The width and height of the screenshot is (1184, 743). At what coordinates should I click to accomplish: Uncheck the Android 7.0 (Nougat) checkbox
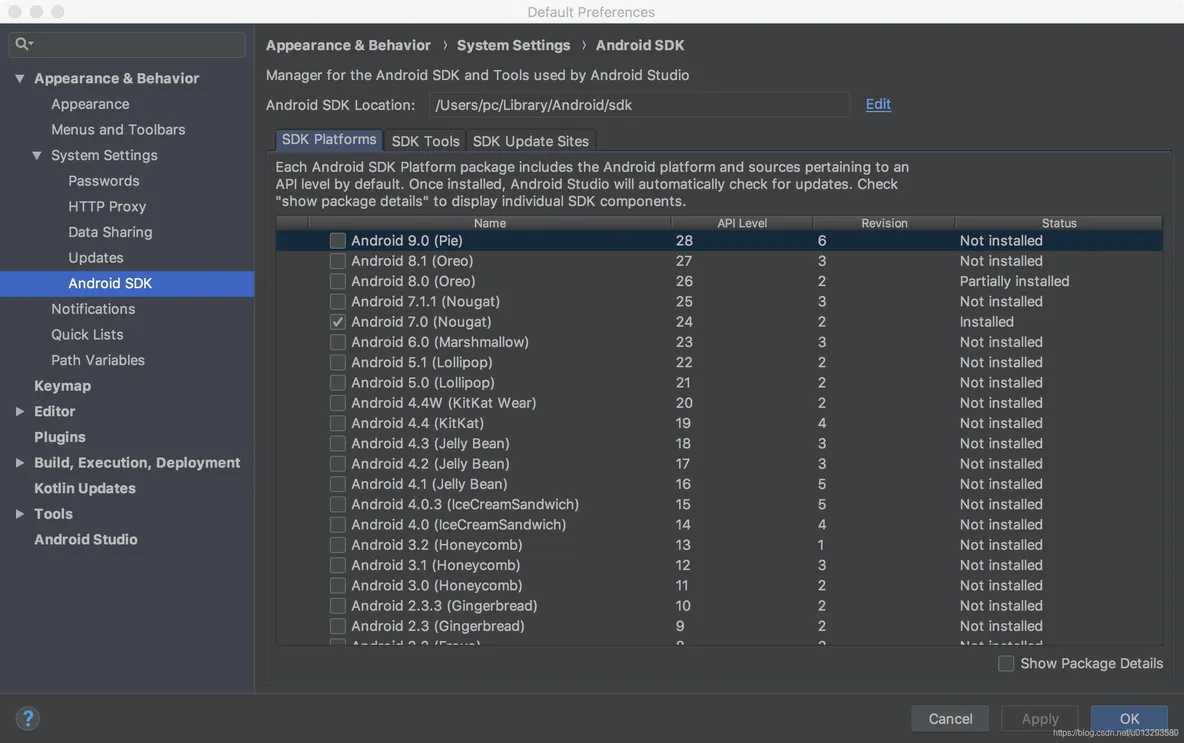[338, 322]
